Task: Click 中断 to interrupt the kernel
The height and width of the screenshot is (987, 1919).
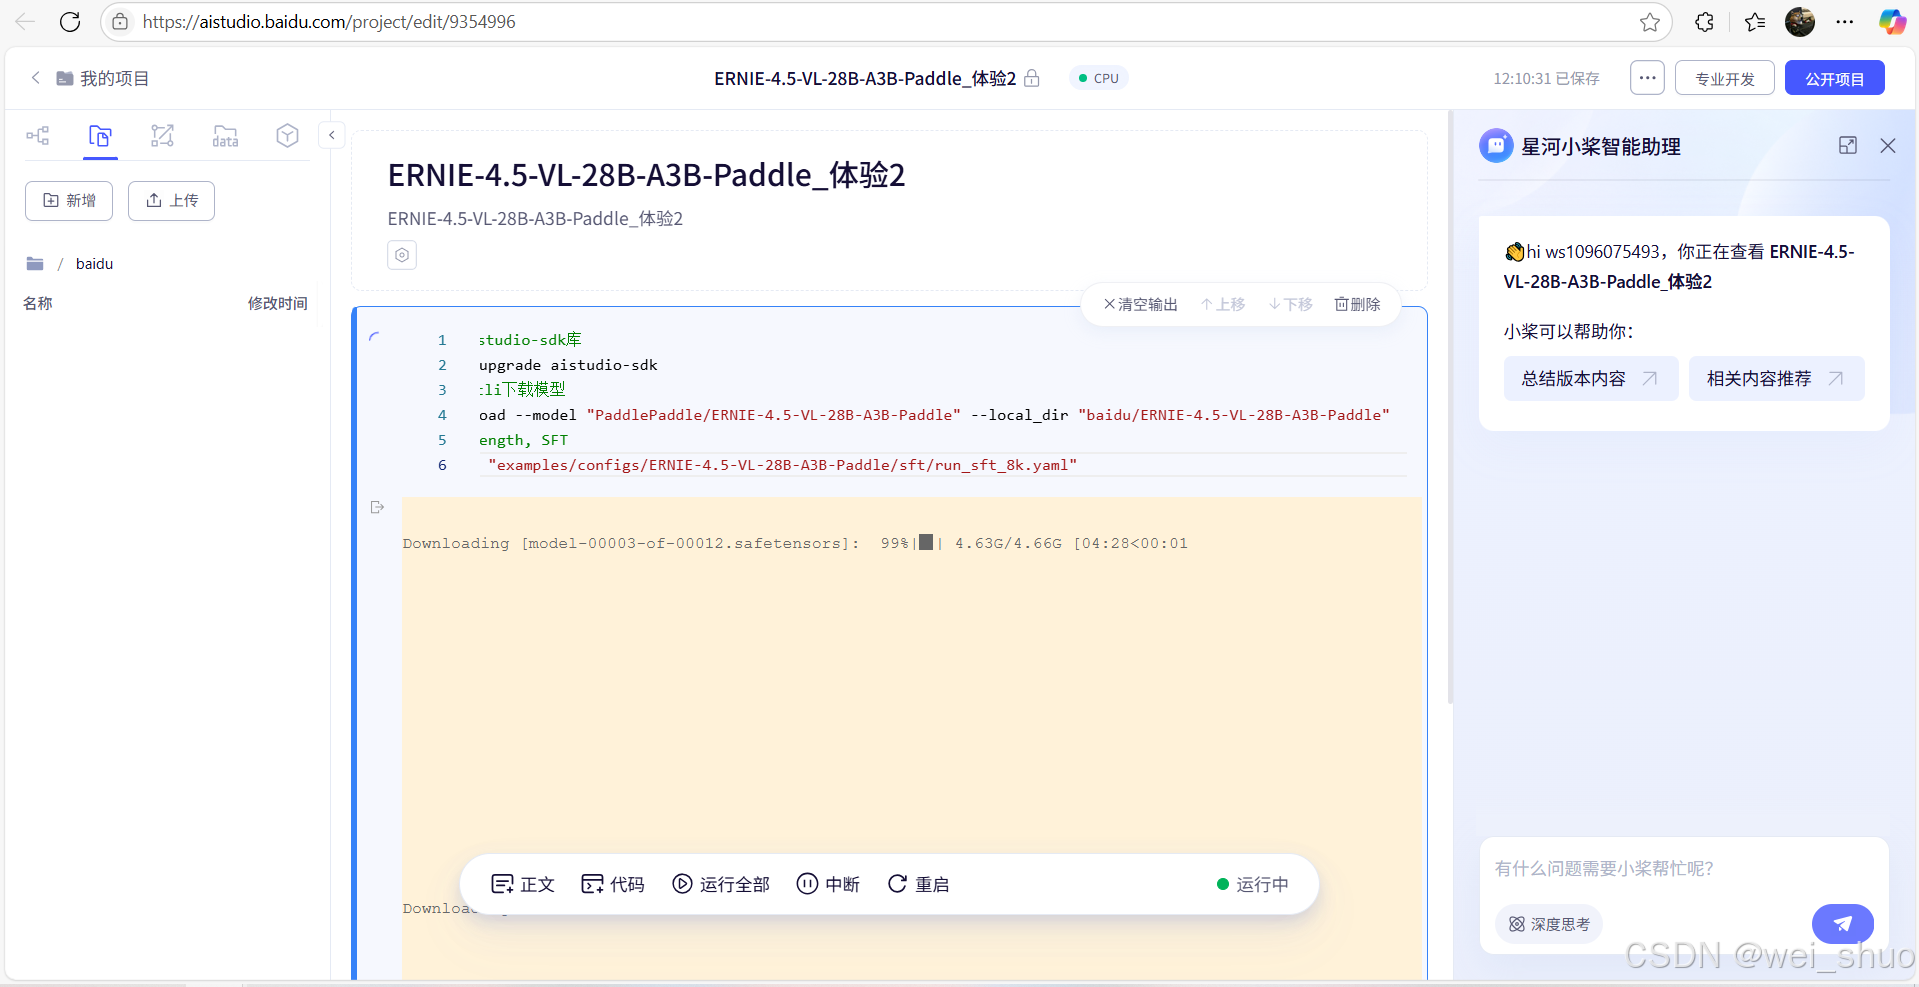Action: tap(828, 884)
